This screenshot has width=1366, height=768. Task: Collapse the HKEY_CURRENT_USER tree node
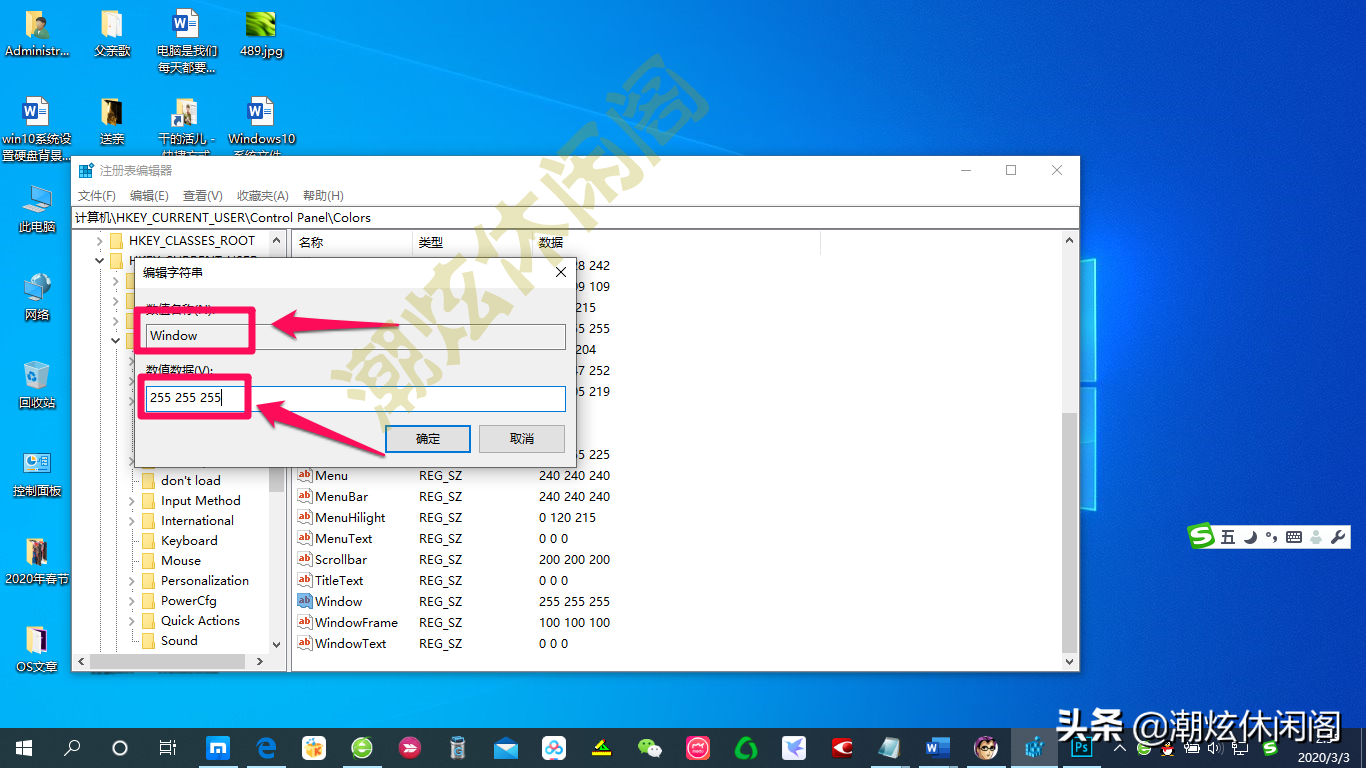[x=99, y=261]
